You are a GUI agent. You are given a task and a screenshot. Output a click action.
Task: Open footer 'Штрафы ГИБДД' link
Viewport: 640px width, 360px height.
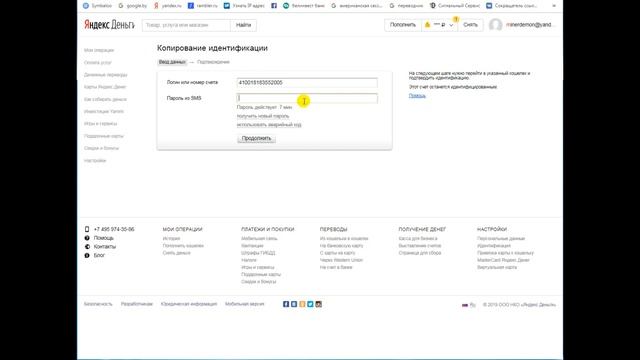(258, 253)
